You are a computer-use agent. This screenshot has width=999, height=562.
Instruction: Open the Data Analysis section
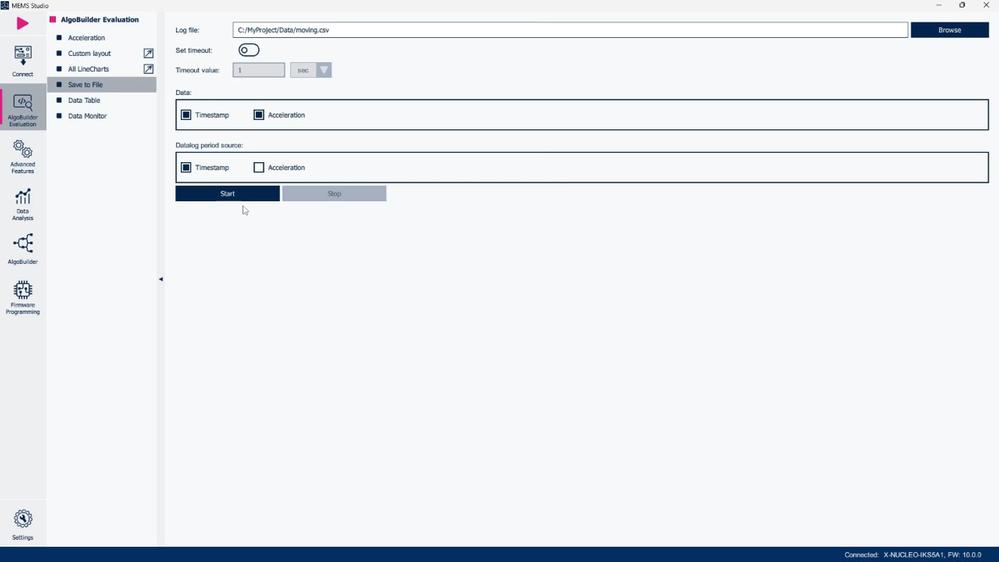pyautogui.click(x=22, y=205)
